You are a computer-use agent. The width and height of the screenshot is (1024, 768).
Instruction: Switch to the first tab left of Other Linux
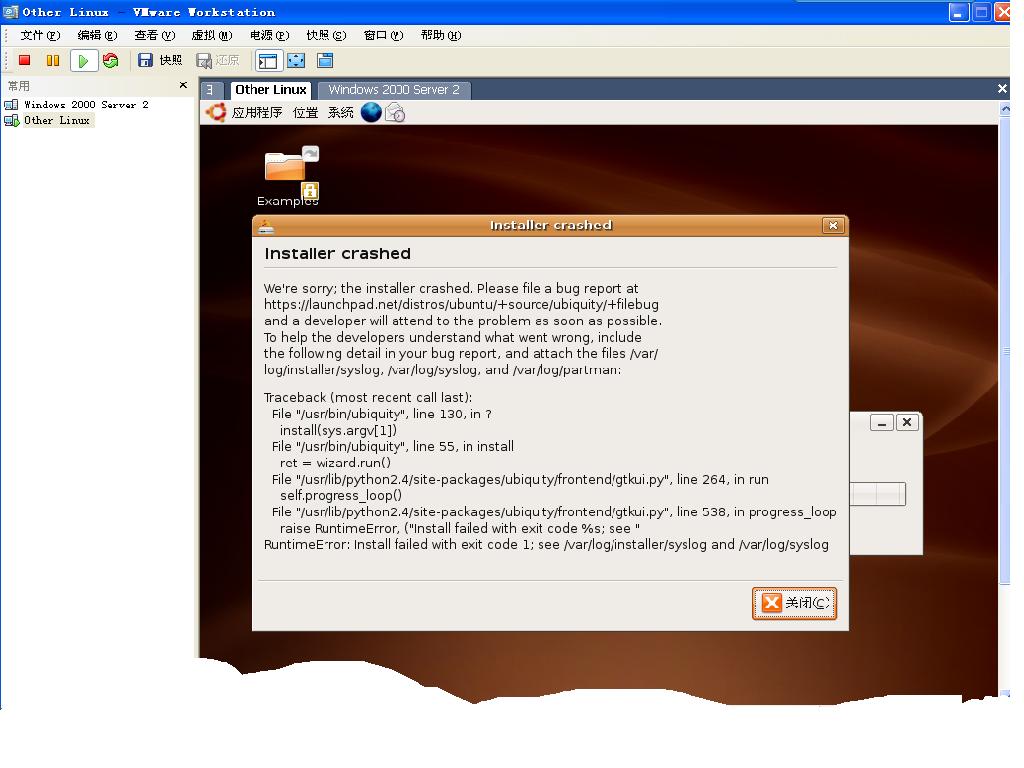pyautogui.click(x=211, y=90)
